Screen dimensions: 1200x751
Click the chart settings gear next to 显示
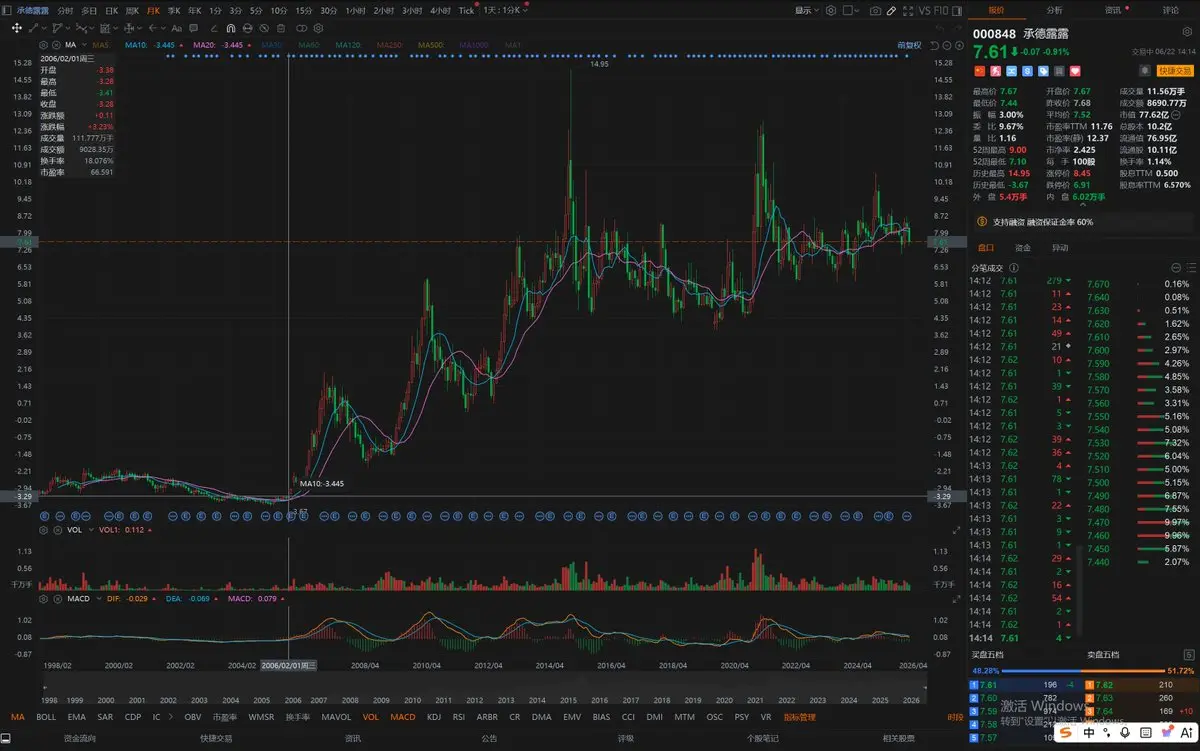[x=831, y=10]
